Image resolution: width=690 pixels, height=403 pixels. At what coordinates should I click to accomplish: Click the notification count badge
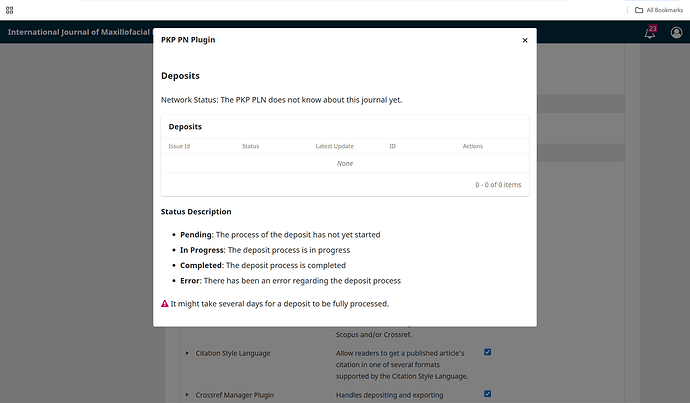coord(654,28)
